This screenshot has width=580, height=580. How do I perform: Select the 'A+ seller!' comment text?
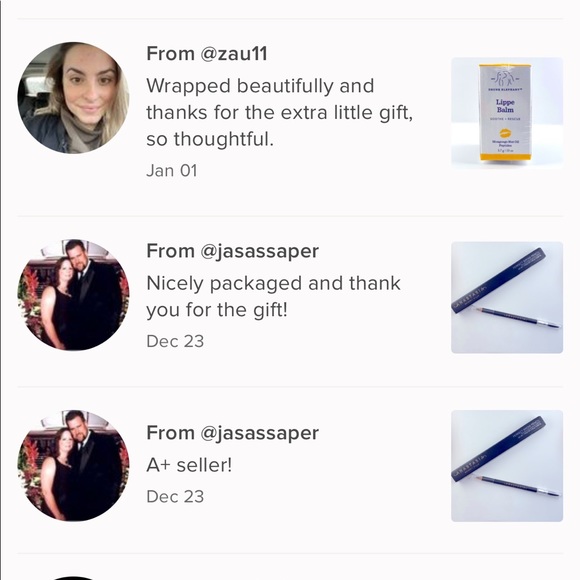(189, 465)
